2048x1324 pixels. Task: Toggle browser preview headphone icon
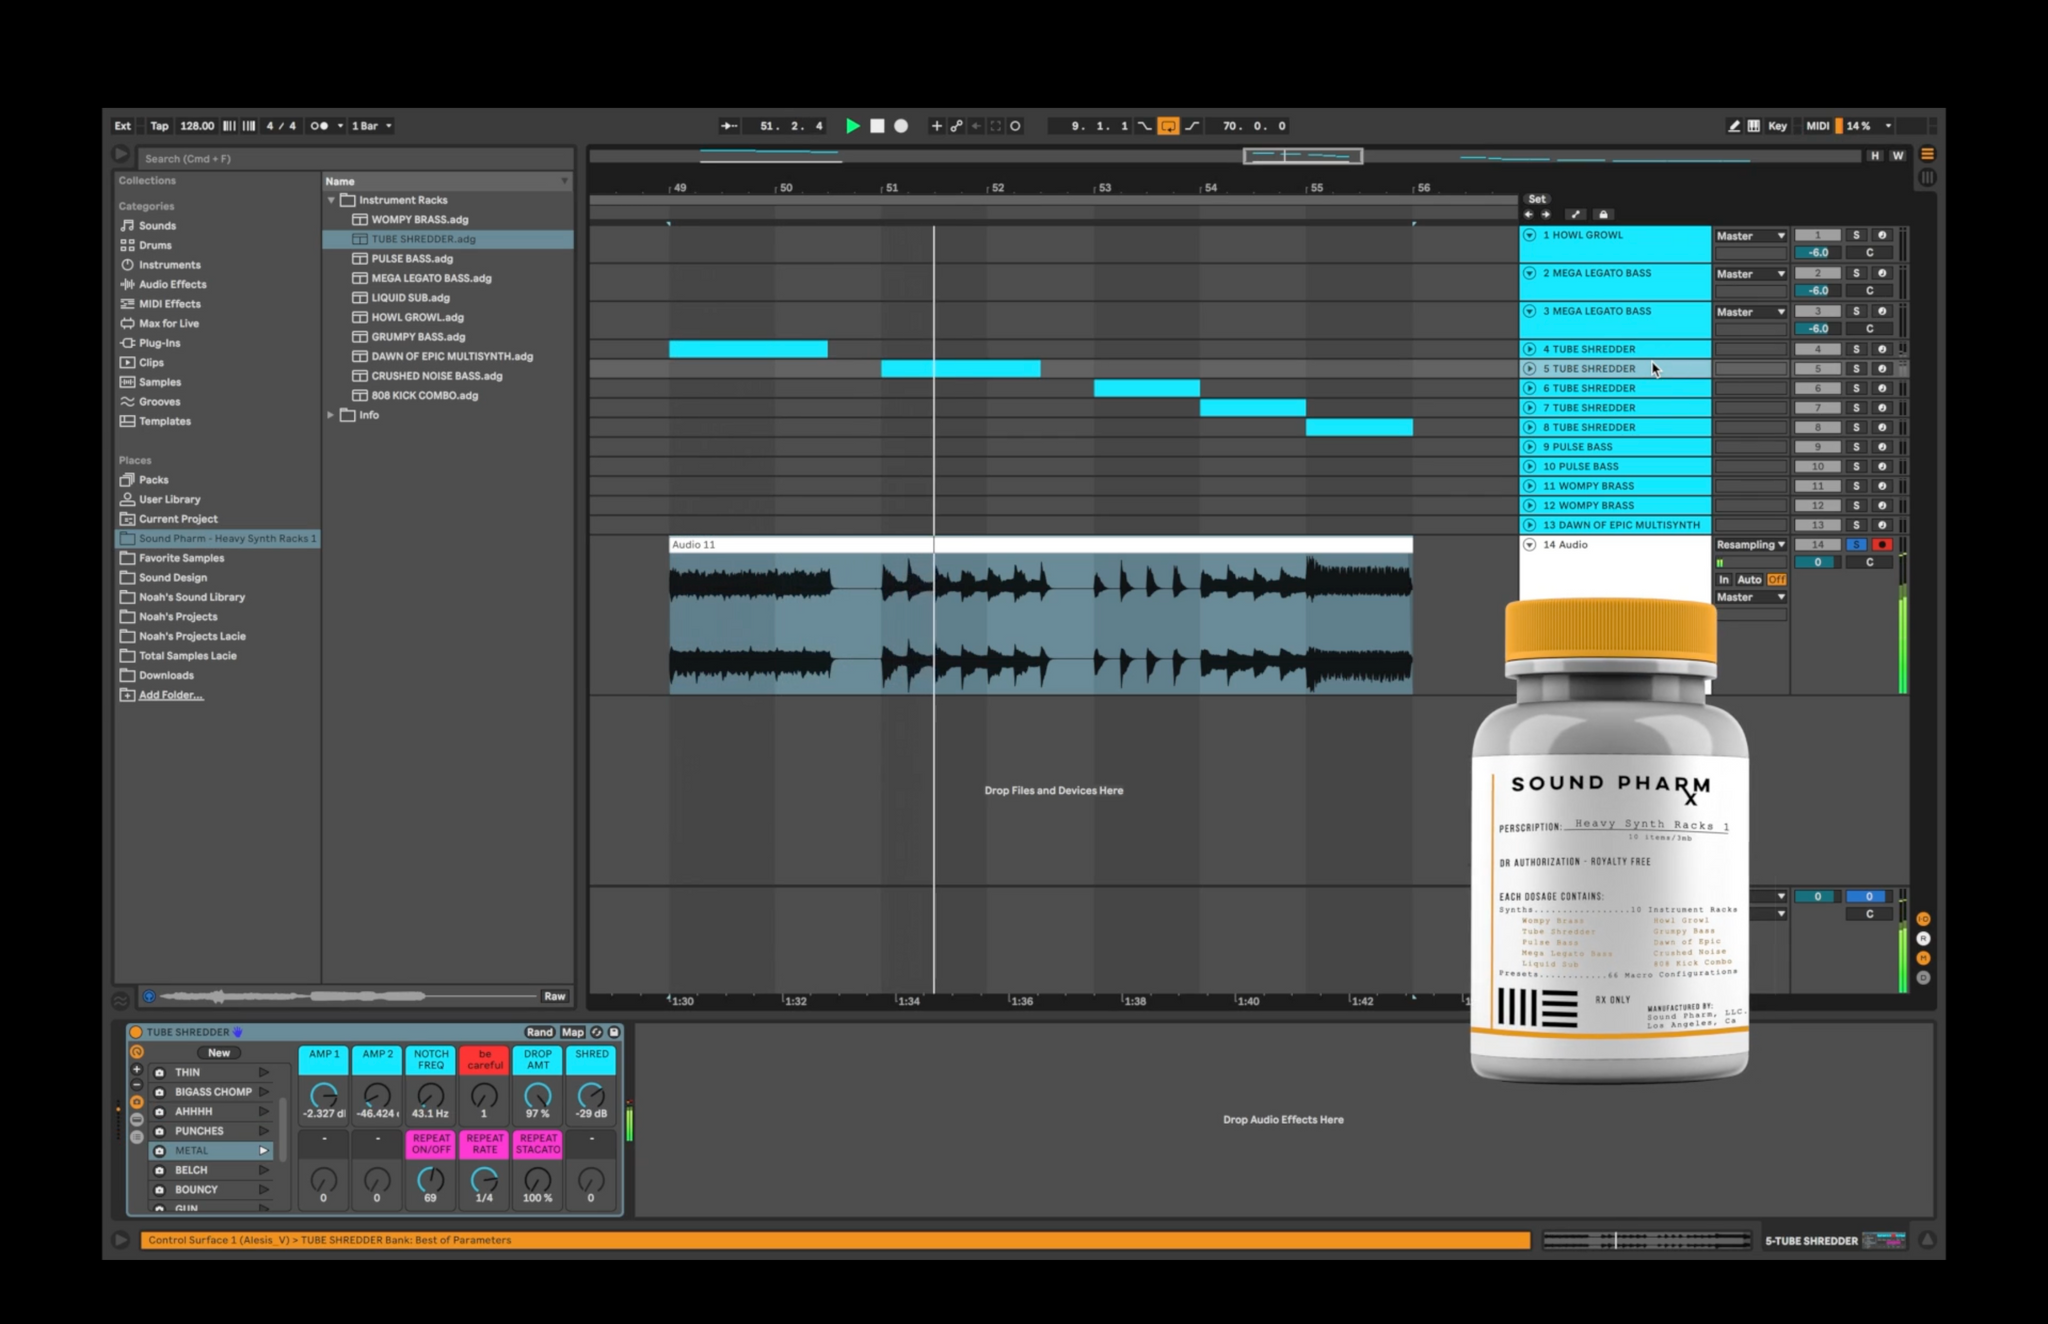[149, 996]
